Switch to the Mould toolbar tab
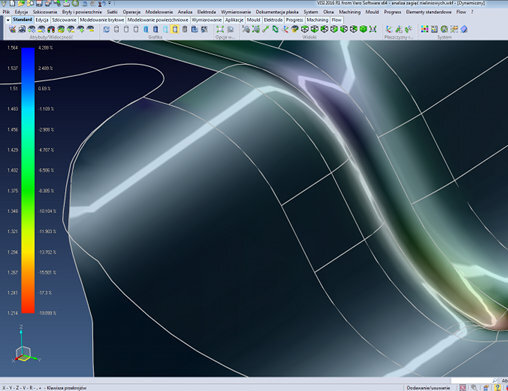The height and width of the screenshot is (391, 508). pos(253,20)
